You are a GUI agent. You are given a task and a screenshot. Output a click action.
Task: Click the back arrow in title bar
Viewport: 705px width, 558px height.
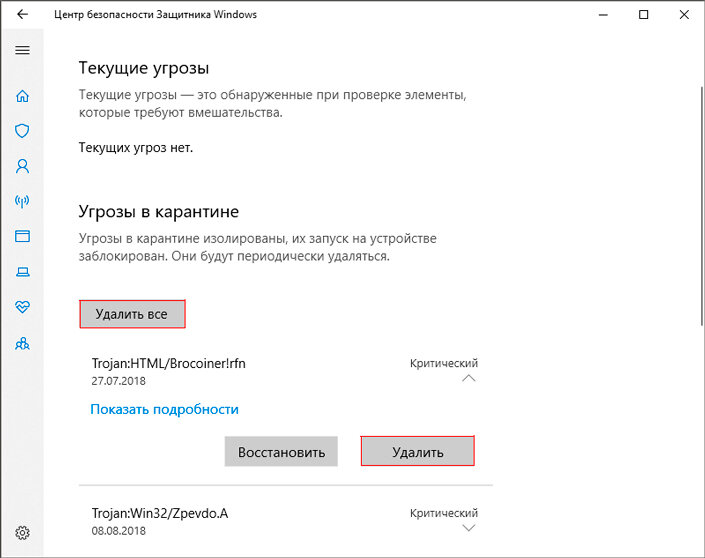[22, 14]
